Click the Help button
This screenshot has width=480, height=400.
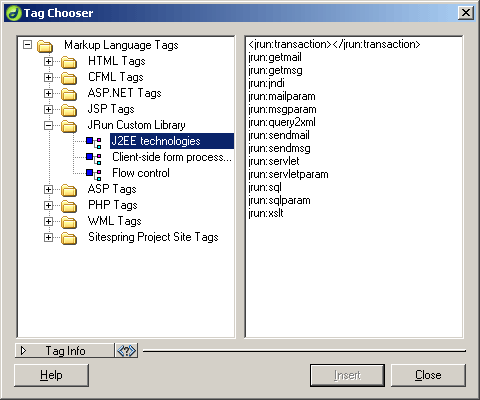click(51, 375)
